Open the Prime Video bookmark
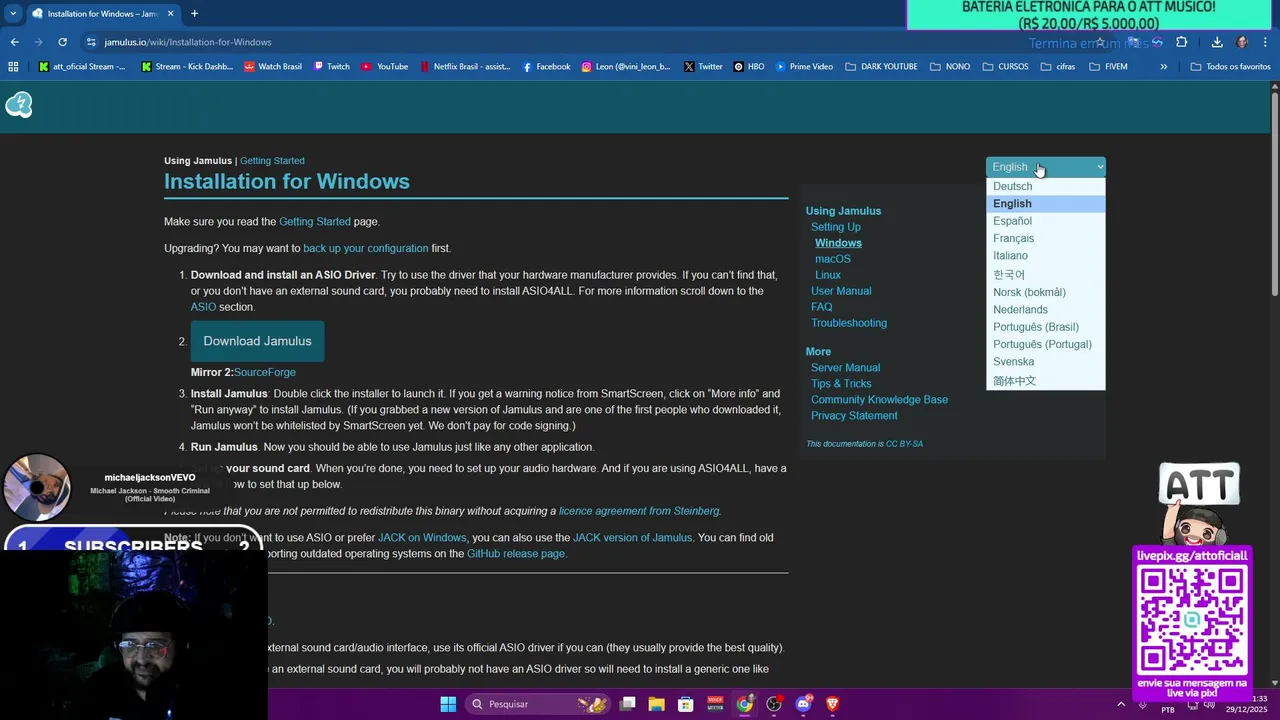The width and height of the screenshot is (1280, 720). [x=804, y=67]
